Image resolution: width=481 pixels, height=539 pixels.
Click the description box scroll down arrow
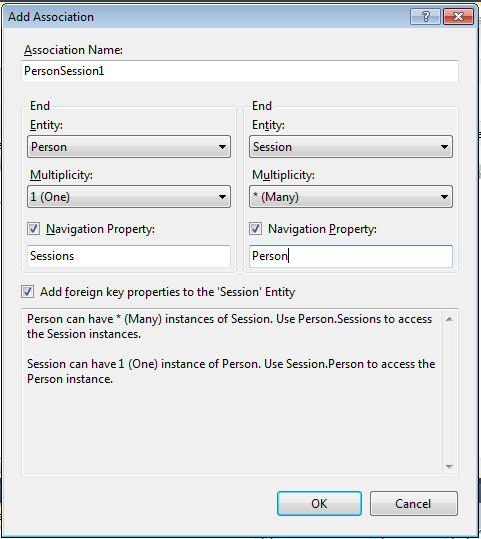tap(449, 466)
